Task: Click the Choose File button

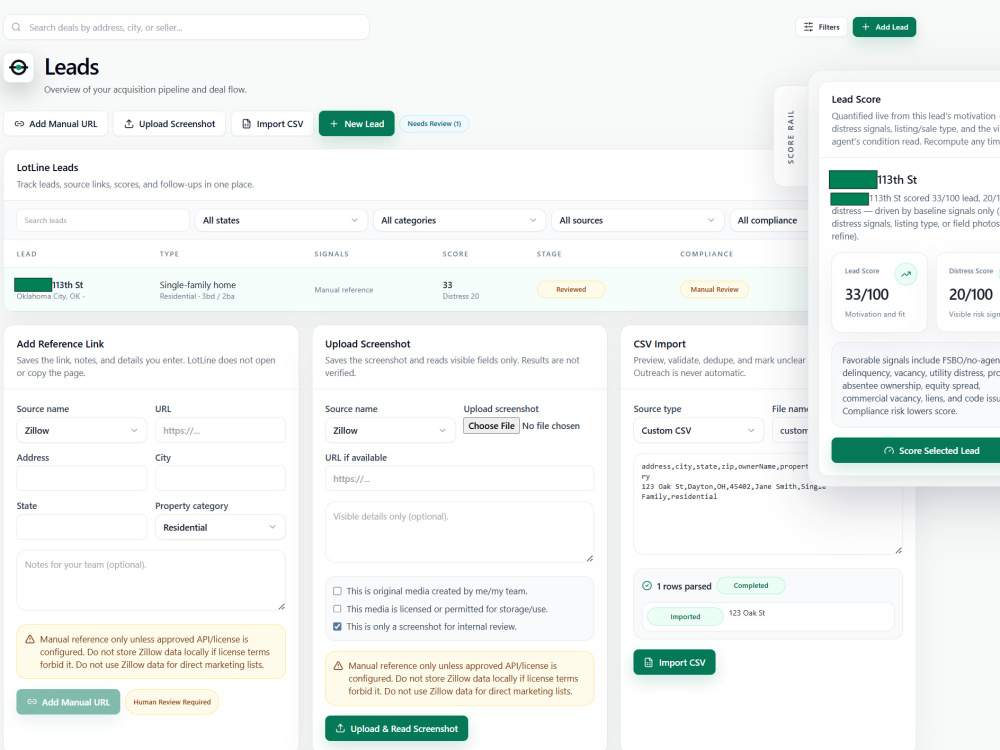Action: click(491, 426)
